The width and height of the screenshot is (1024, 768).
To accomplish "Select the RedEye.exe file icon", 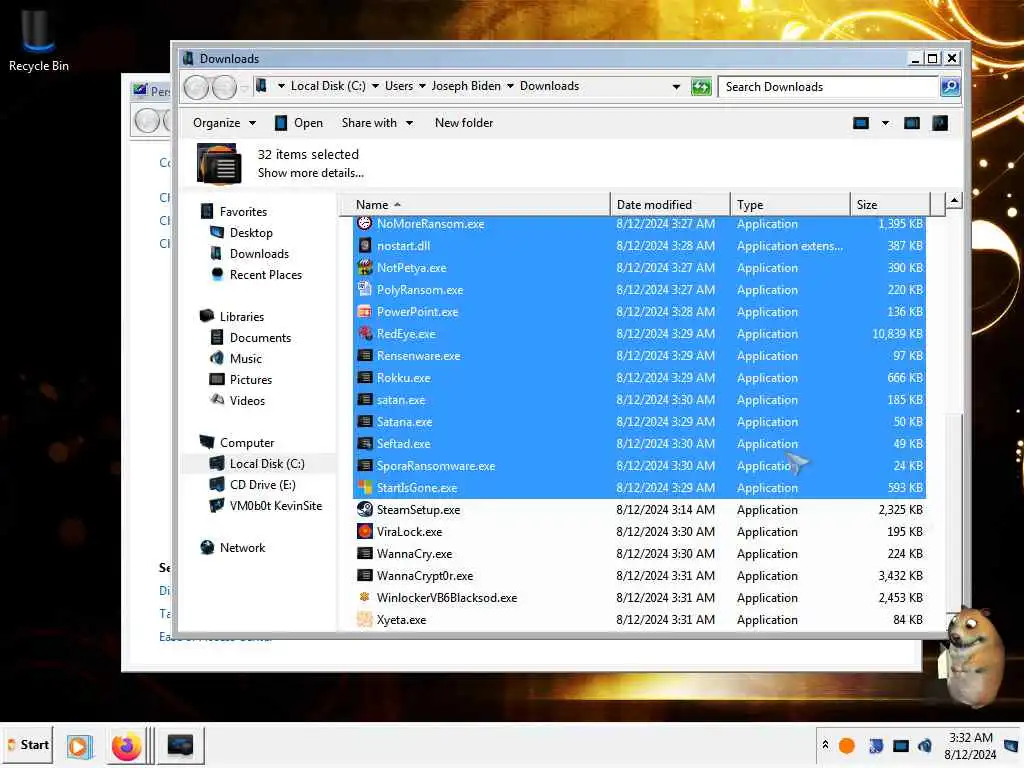I will tap(364, 333).
